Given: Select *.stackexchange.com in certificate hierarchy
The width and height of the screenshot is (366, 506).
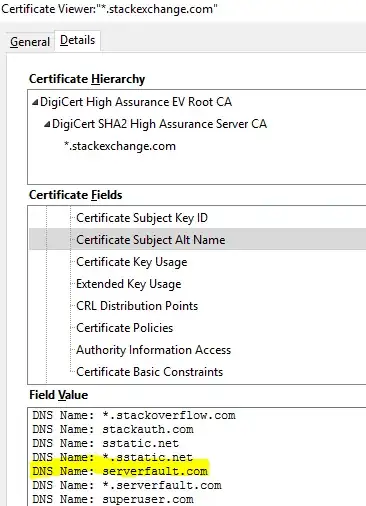Looking at the screenshot, I should tap(120, 146).
